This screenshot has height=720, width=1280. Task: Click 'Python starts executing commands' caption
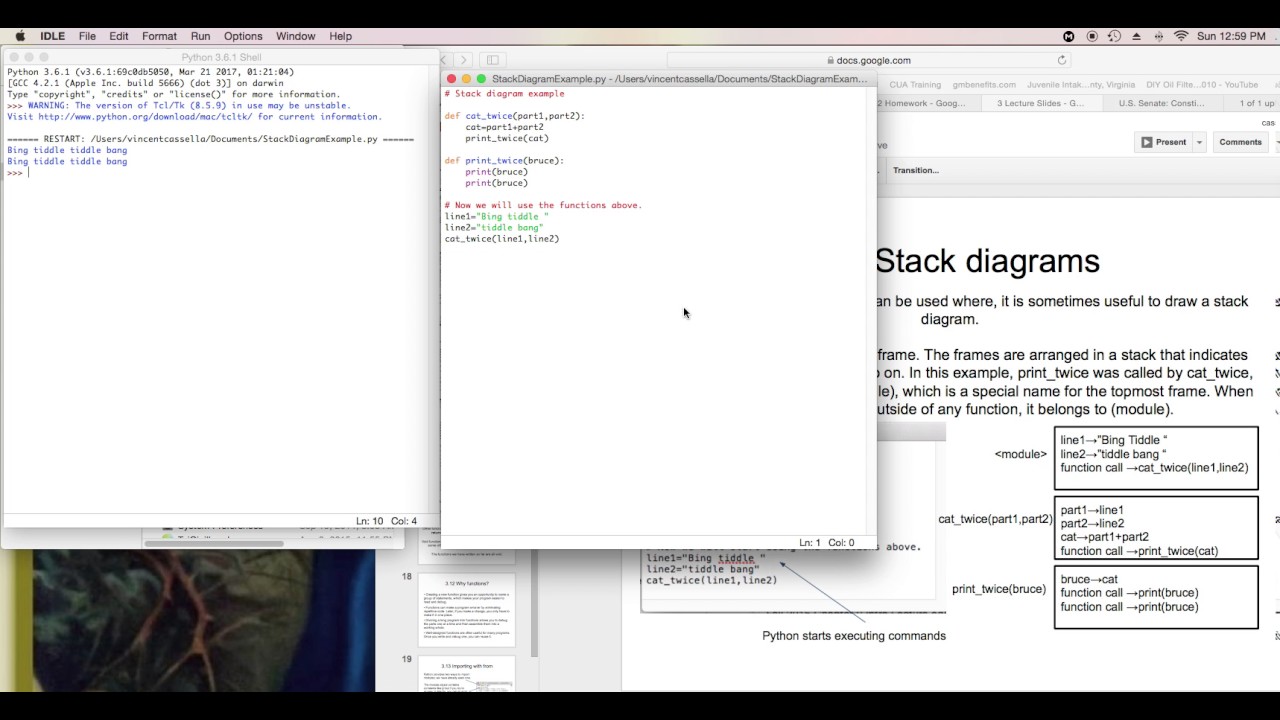click(854, 636)
